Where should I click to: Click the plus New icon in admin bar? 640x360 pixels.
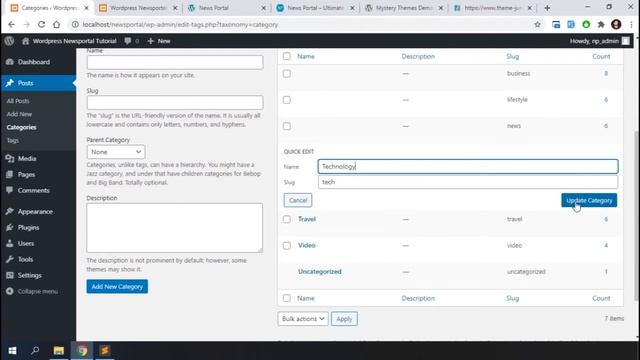click(x=151, y=41)
